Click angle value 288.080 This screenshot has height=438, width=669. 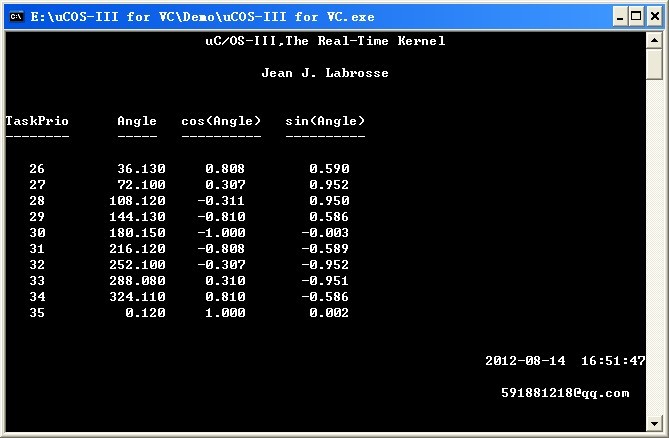pos(137,281)
